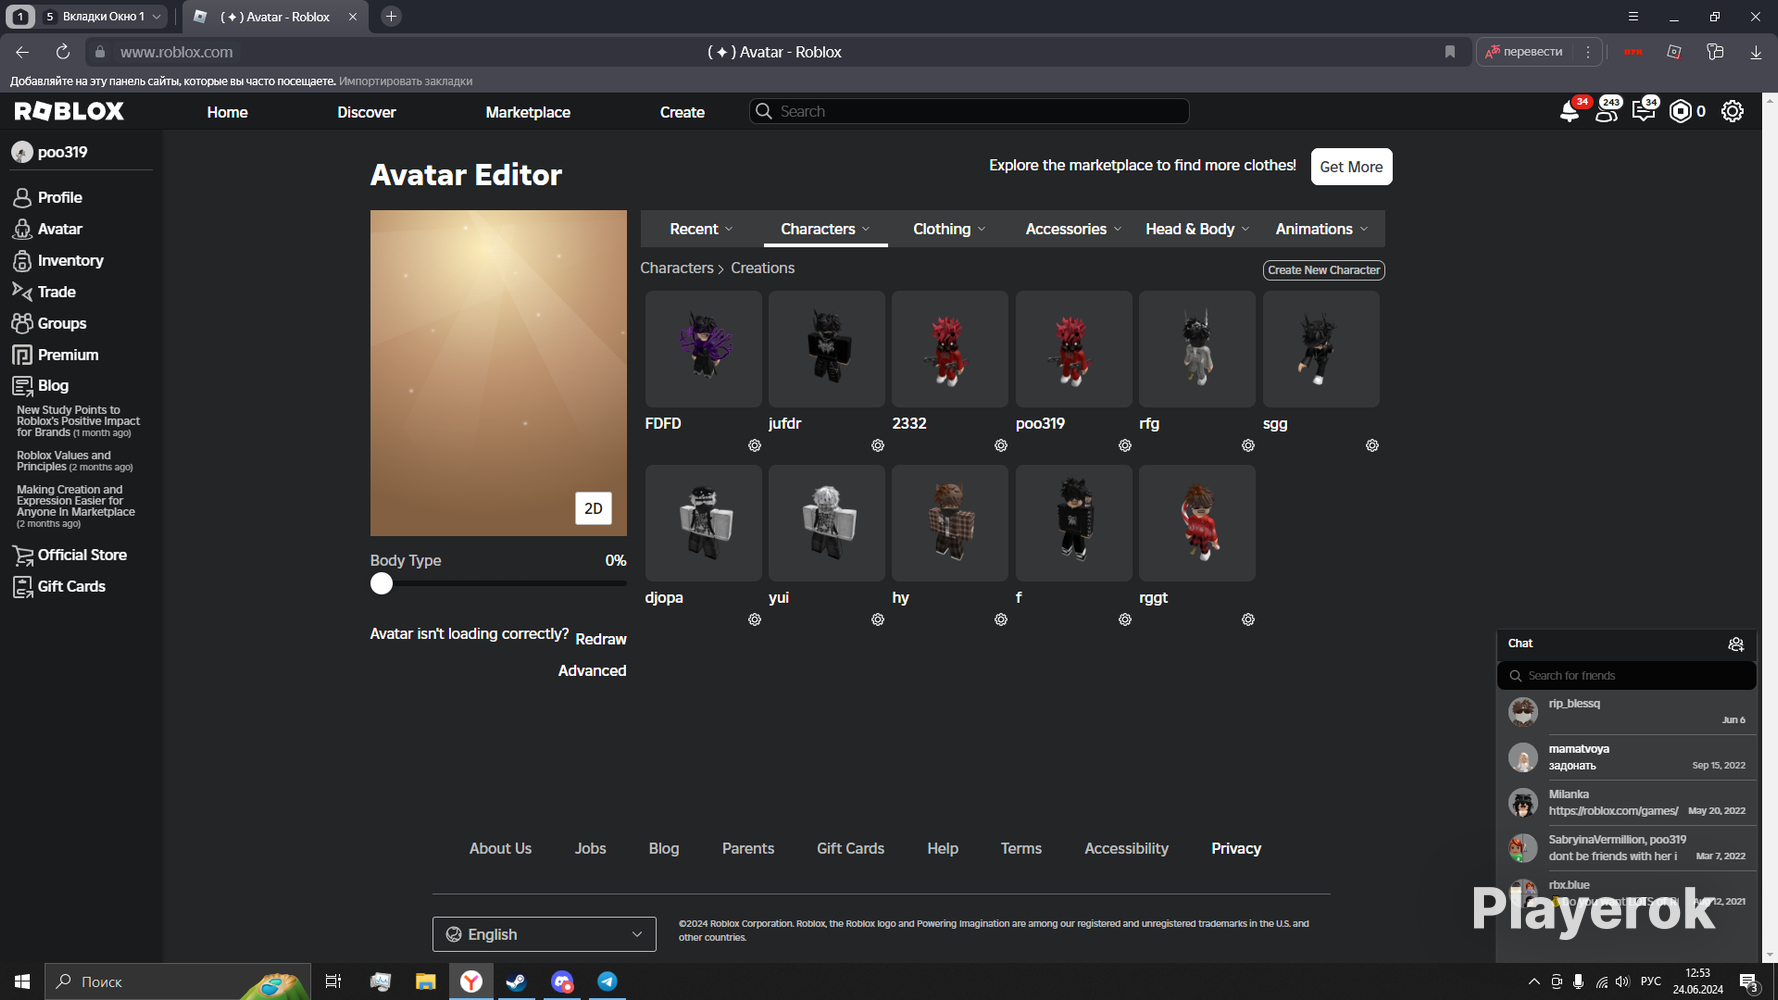Expand the Clothing dropdown tab

pos(949,229)
